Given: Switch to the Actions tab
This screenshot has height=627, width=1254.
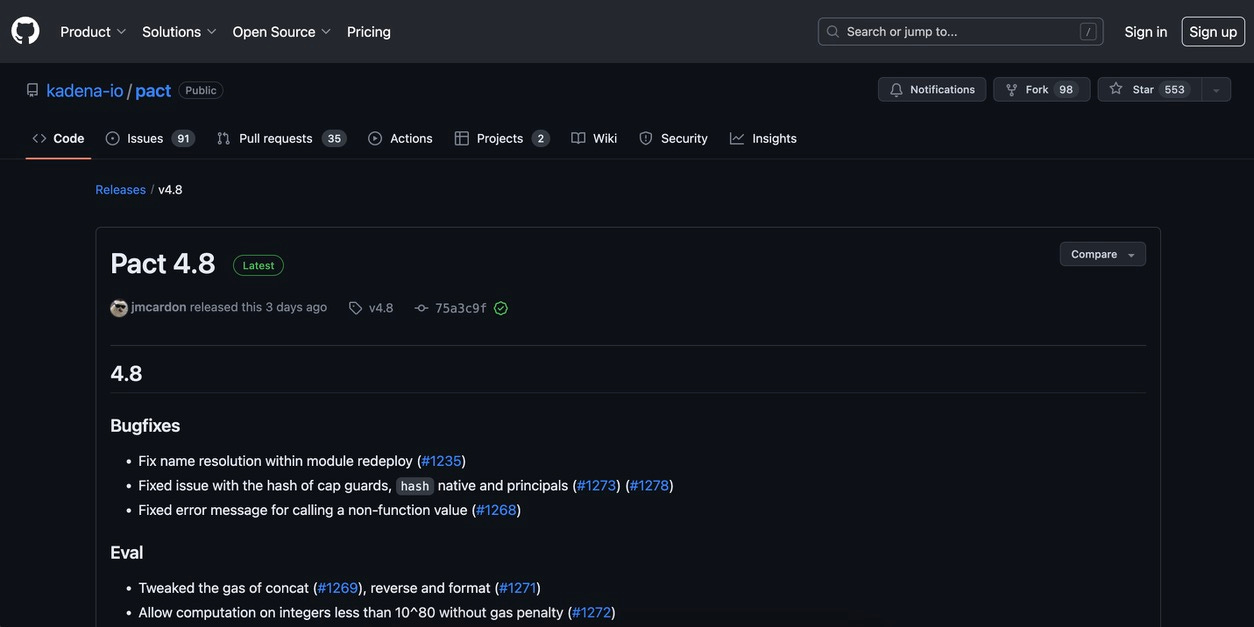Looking at the screenshot, I should [400, 139].
